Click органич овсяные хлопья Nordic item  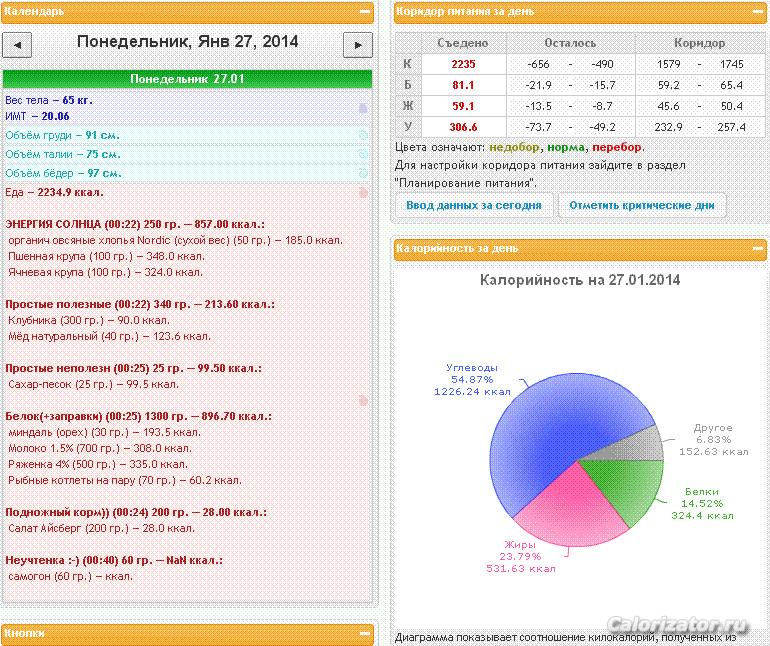175,241
